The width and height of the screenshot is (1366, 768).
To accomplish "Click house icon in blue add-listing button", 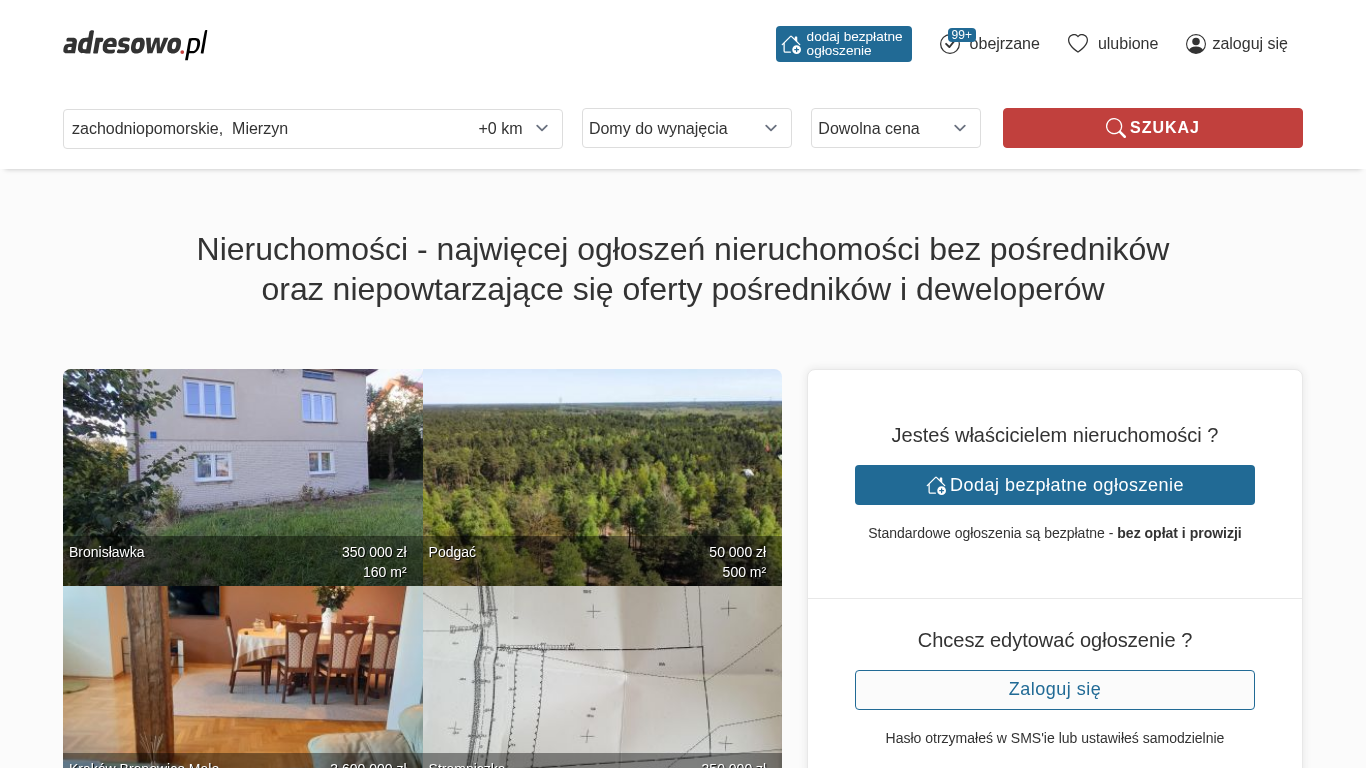I will [x=936, y=485].
